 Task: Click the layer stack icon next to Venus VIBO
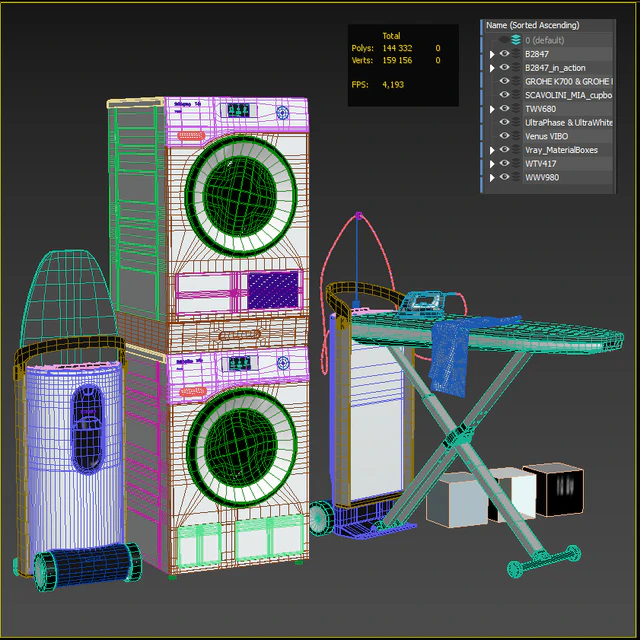(x=516, y=136)
